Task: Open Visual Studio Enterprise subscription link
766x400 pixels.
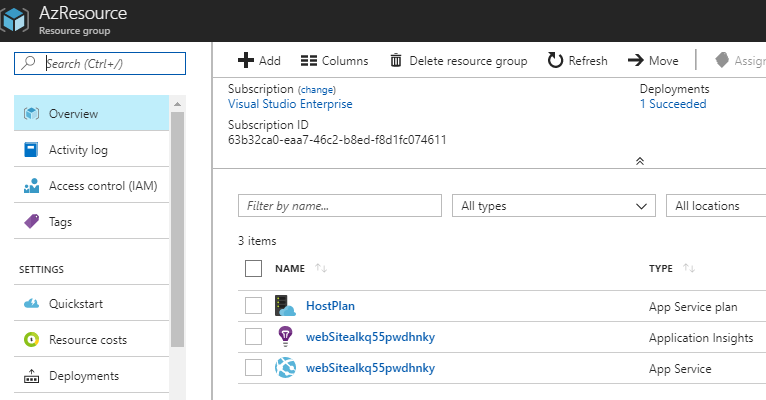Action: pyautogui.click(x=290, y=104)
